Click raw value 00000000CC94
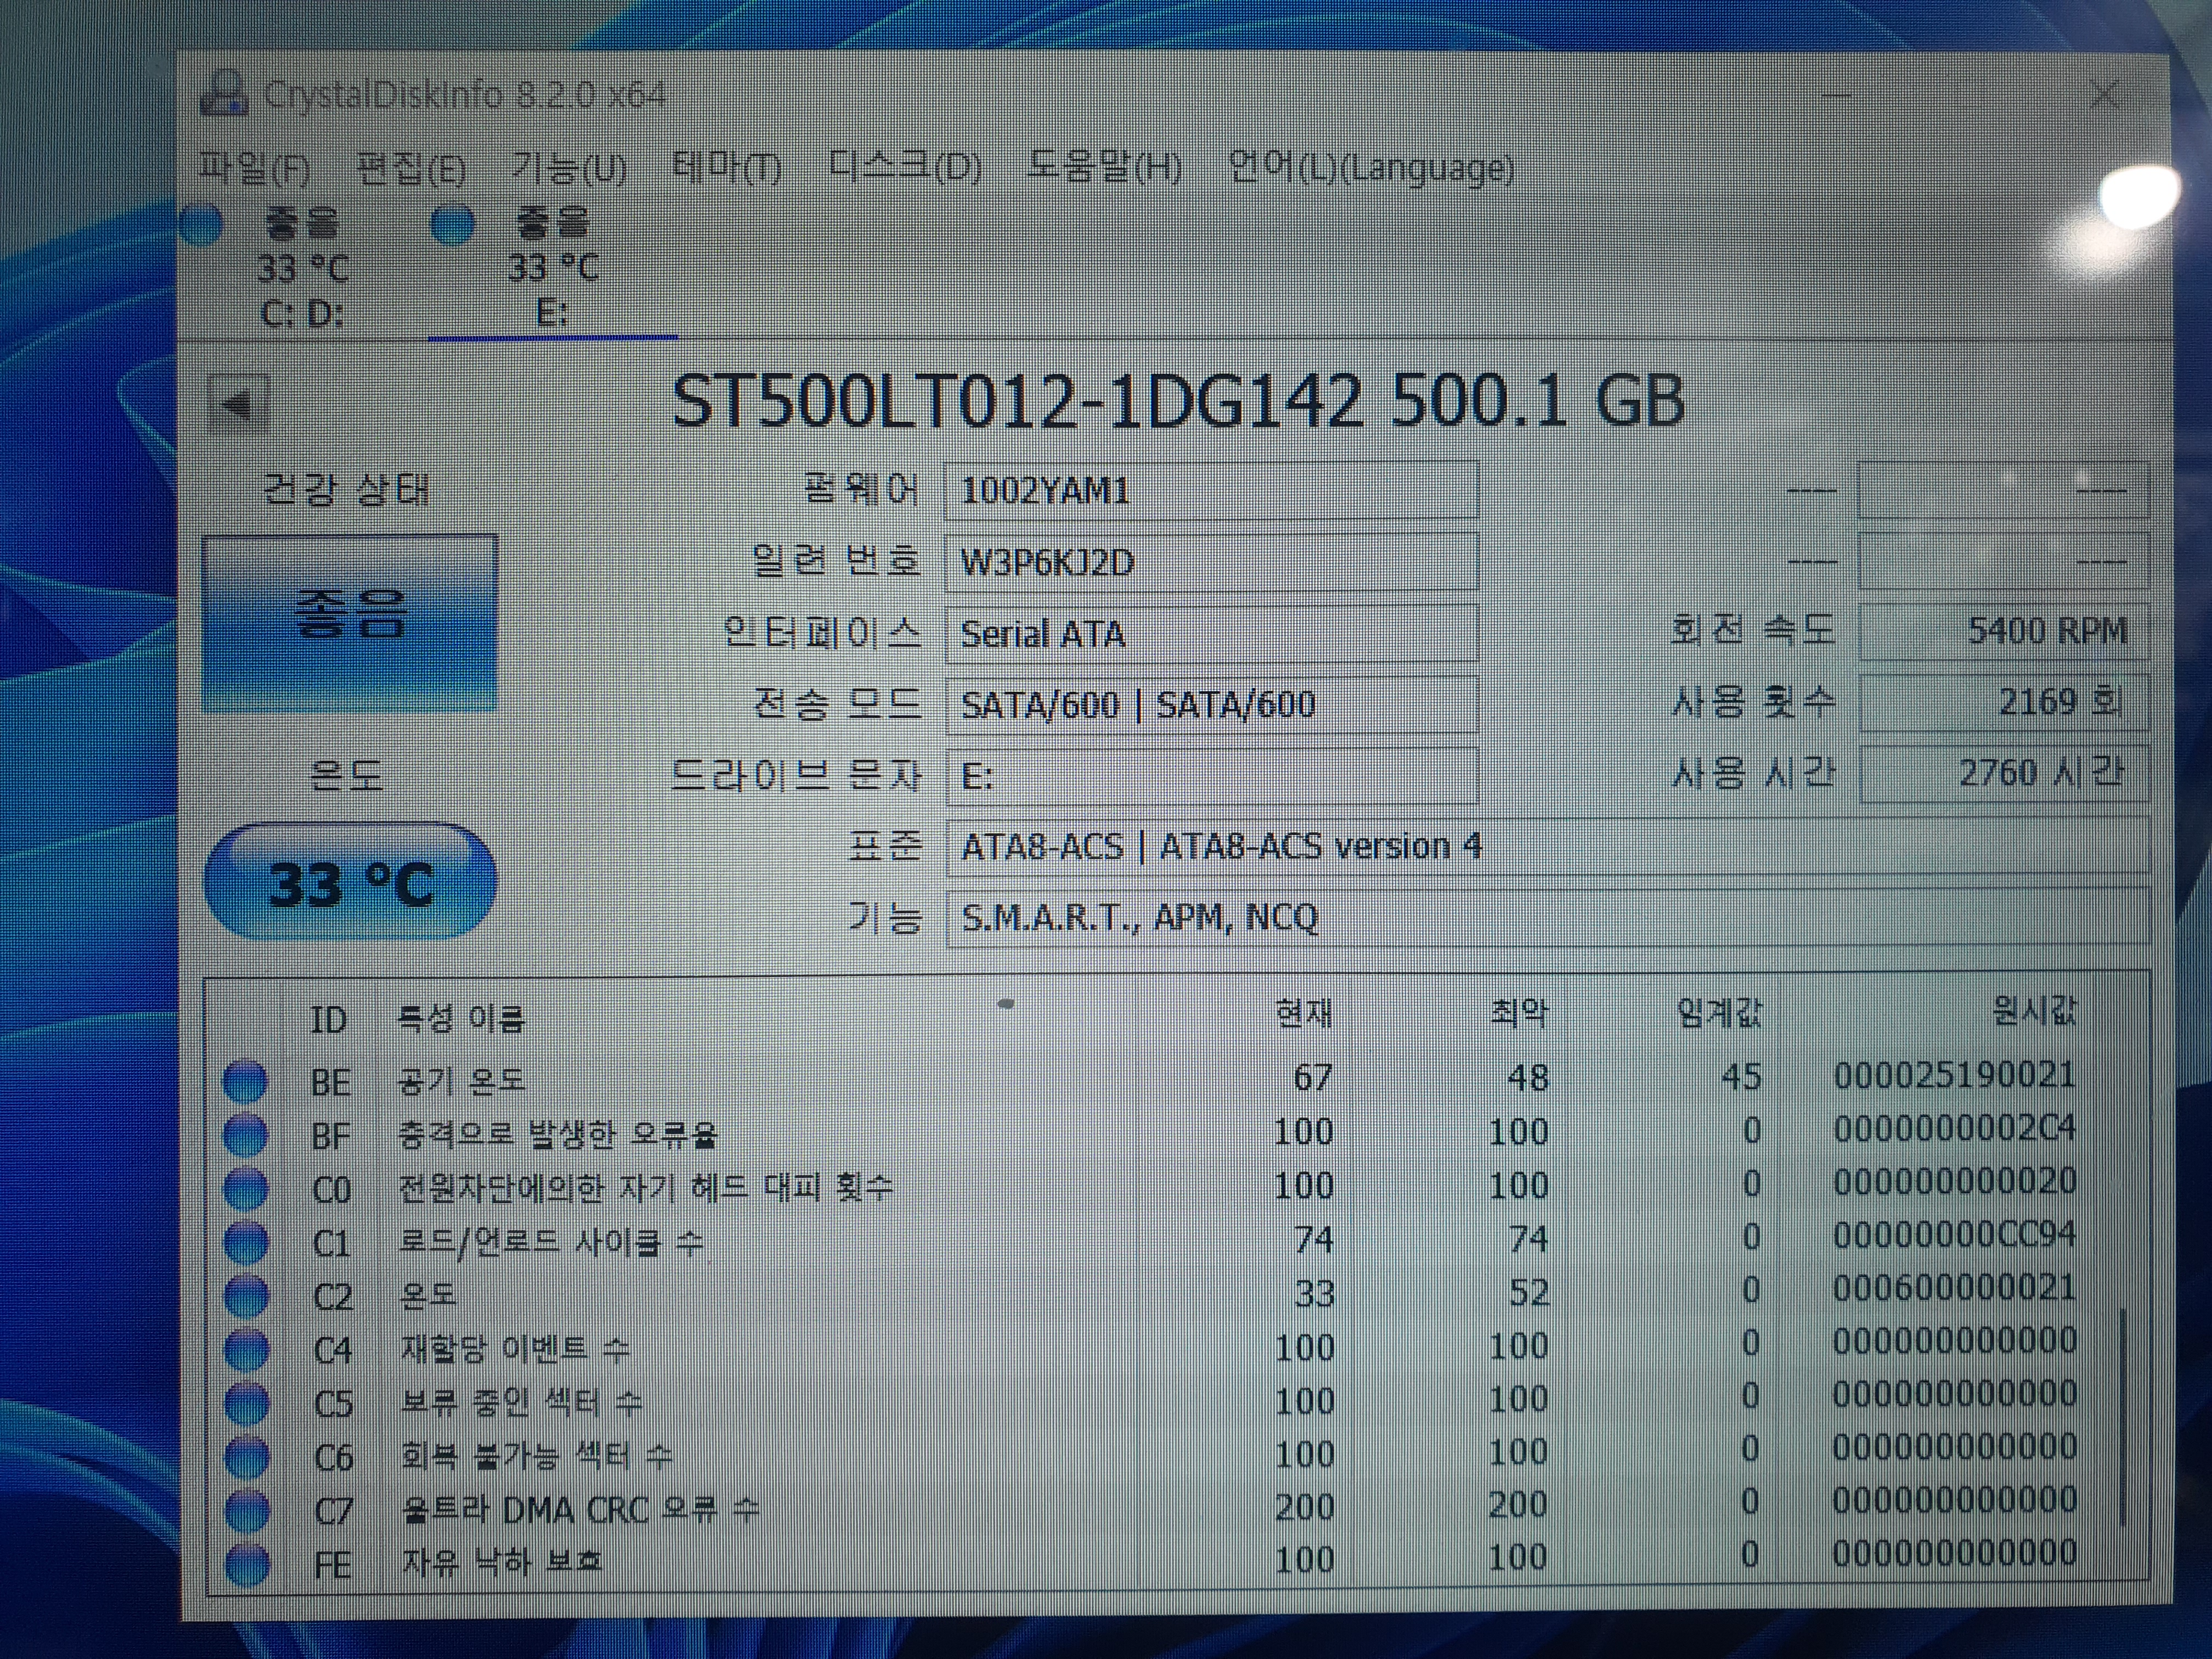This screenshot has height=1659, width=2212. tap(1954, 1236)
